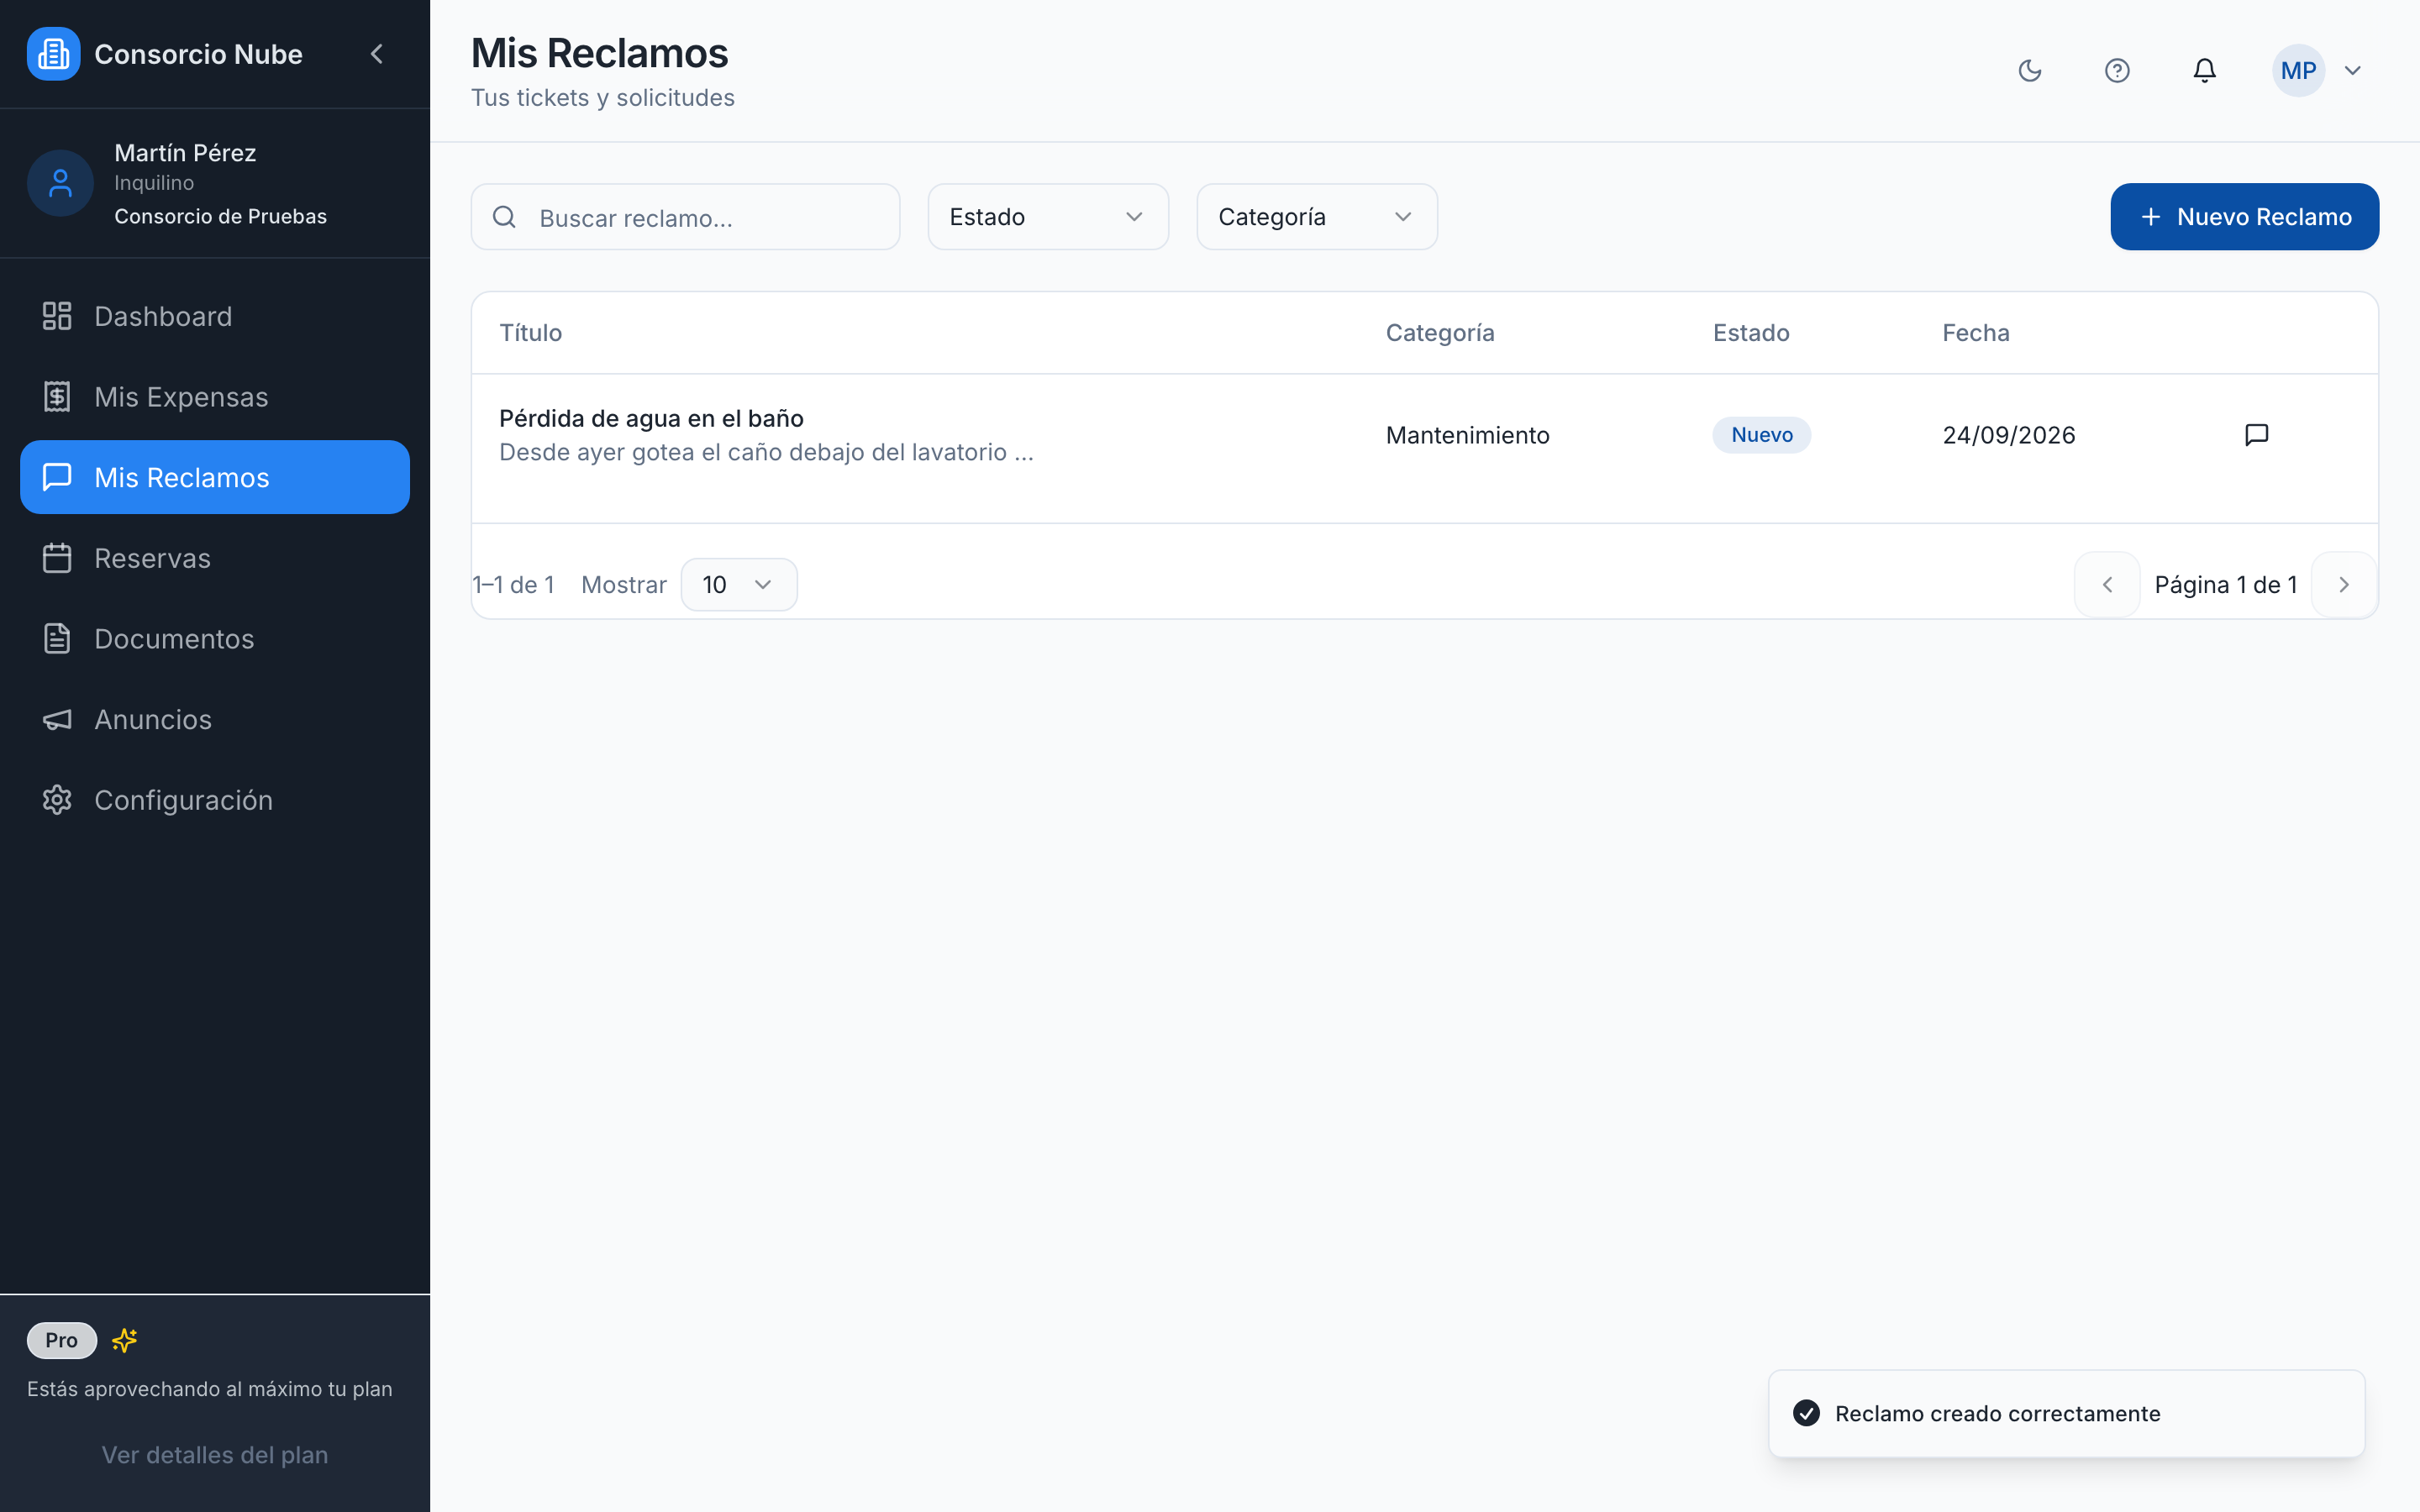Open help via question mark icon

click(x=2117, y=70)
